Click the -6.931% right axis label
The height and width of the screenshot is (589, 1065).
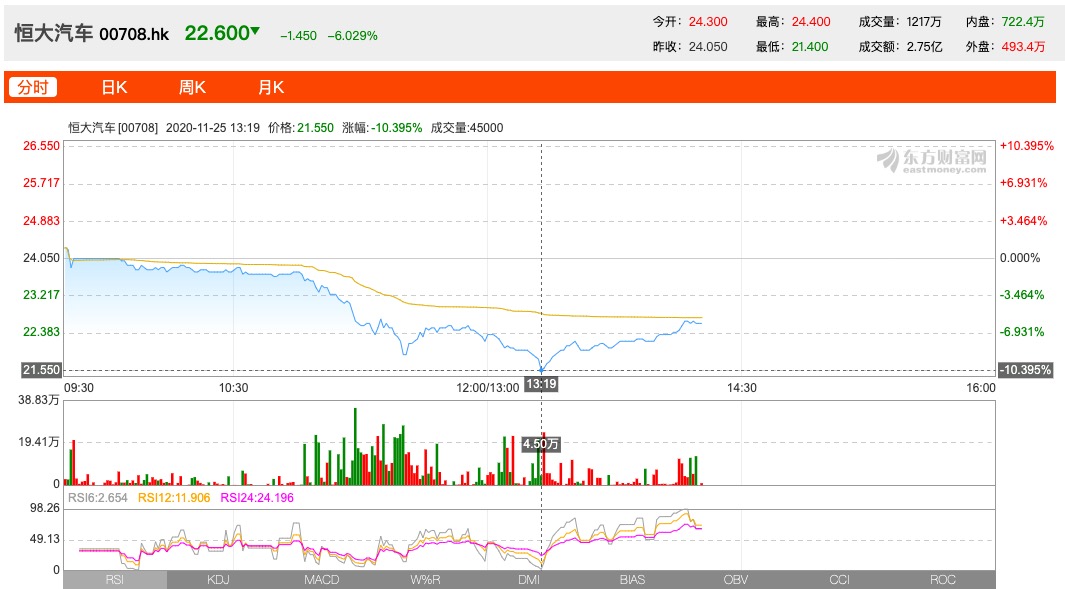point(1022,332)
